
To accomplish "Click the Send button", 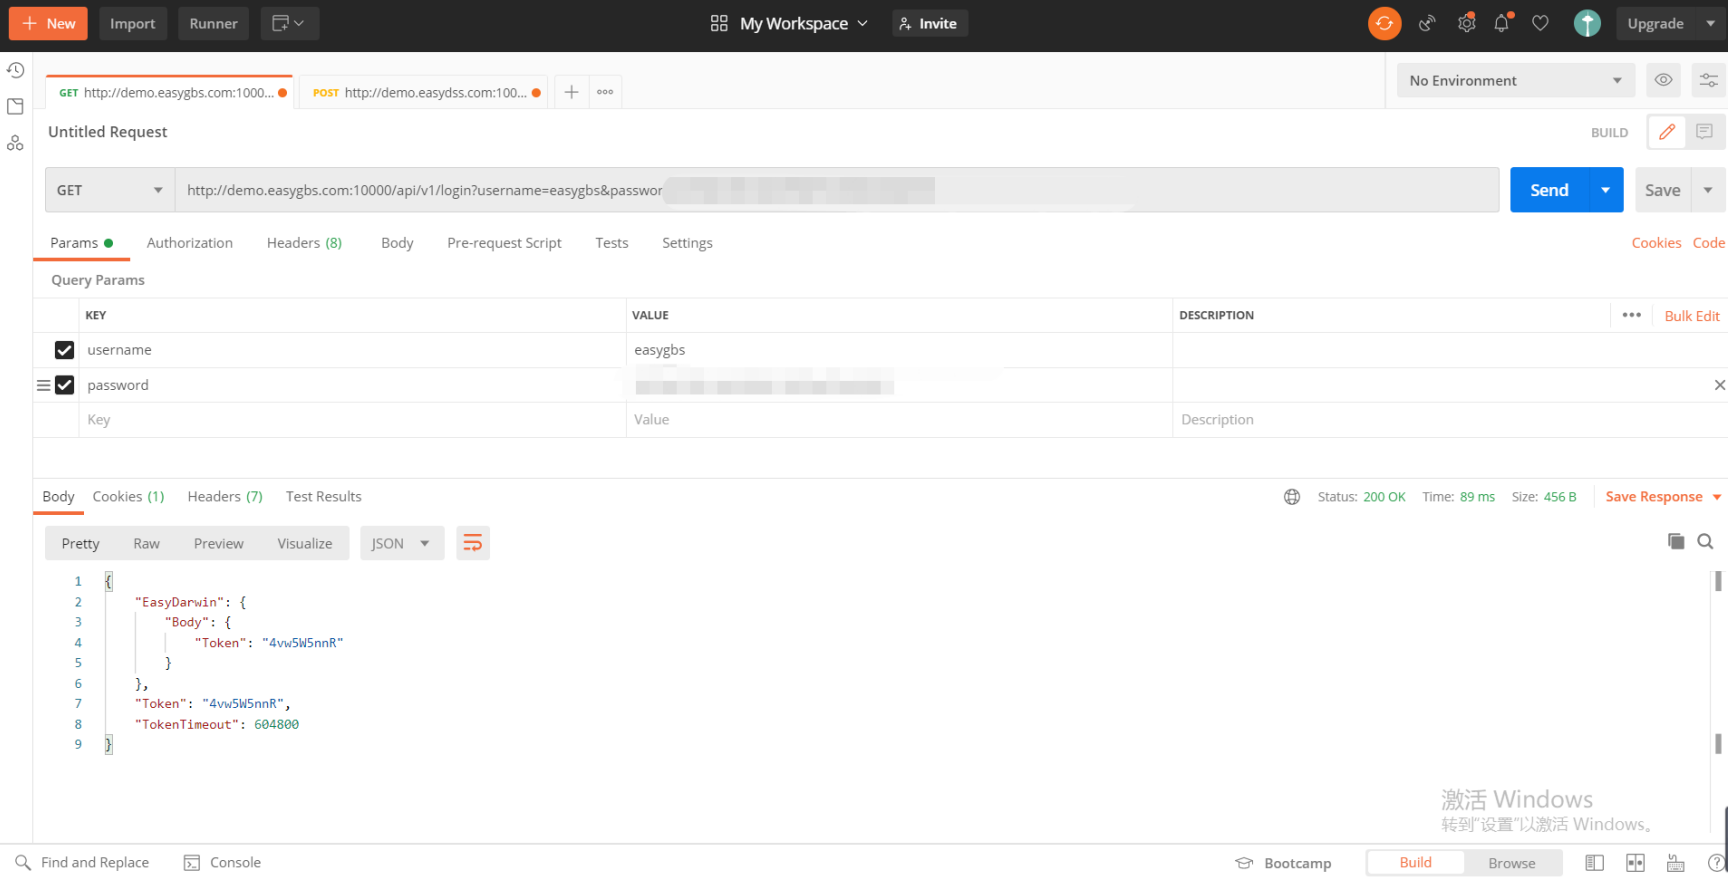I will pos(1549,190).
